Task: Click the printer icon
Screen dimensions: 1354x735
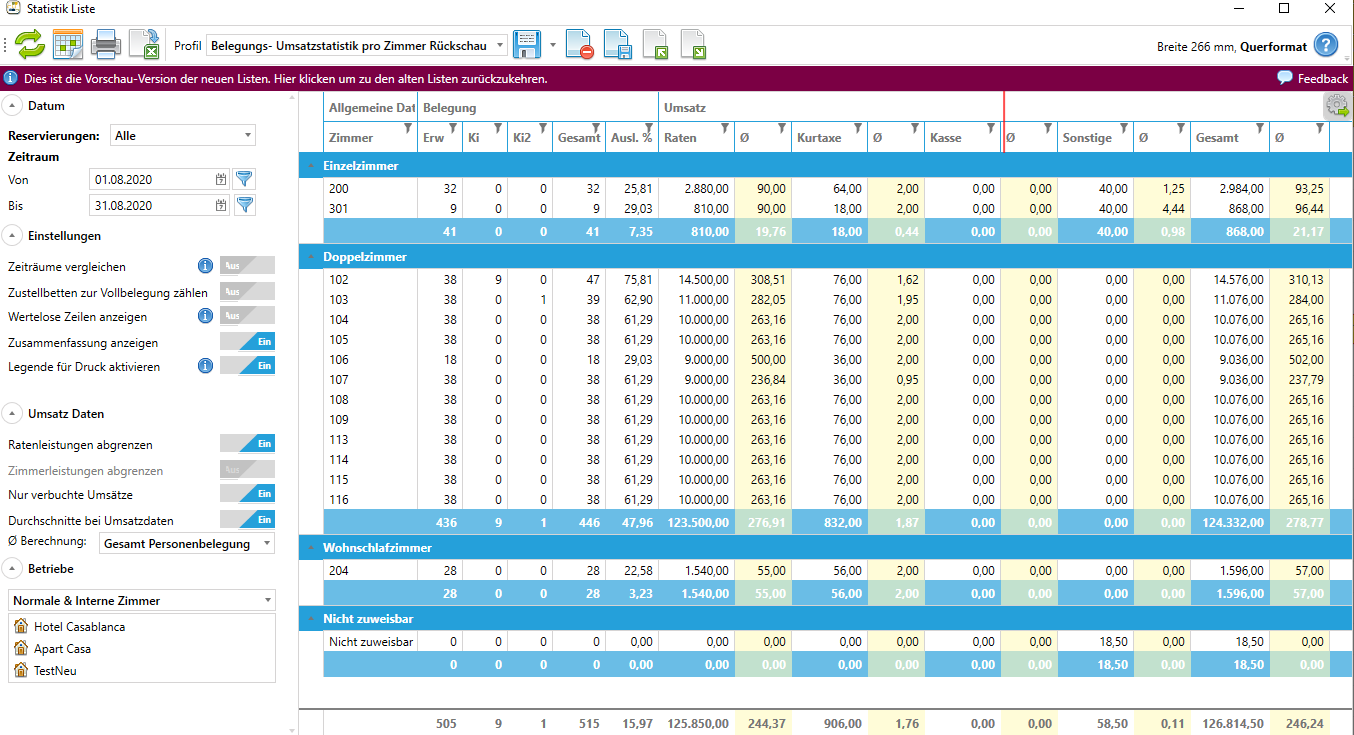Action: point(106,45)
